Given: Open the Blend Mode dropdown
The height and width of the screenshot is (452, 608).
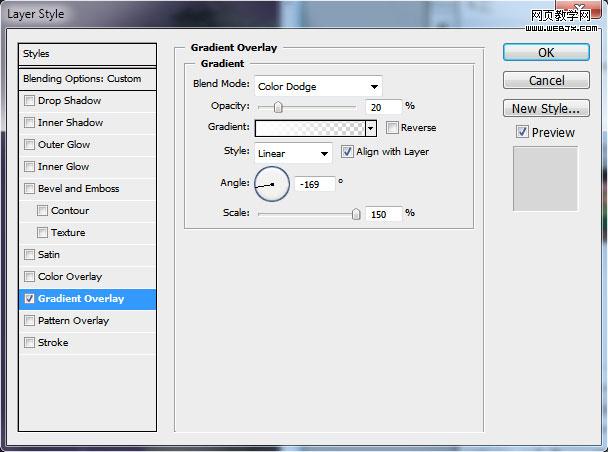Looking at the screenshot, I should pyautogui.click(x=318, y=86).
